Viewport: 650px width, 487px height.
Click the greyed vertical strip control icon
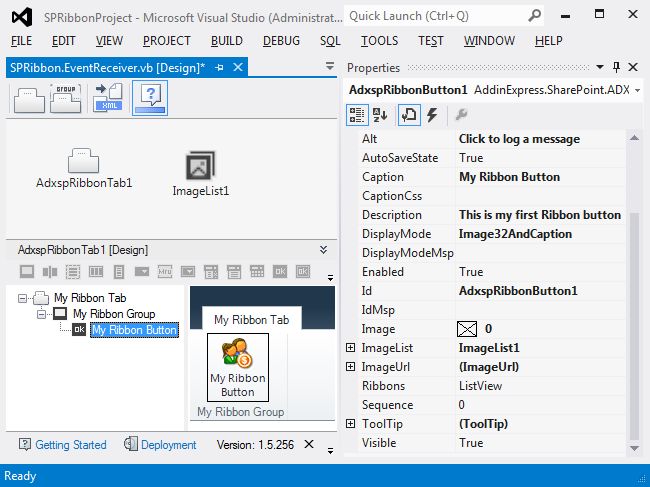[119, 272]
